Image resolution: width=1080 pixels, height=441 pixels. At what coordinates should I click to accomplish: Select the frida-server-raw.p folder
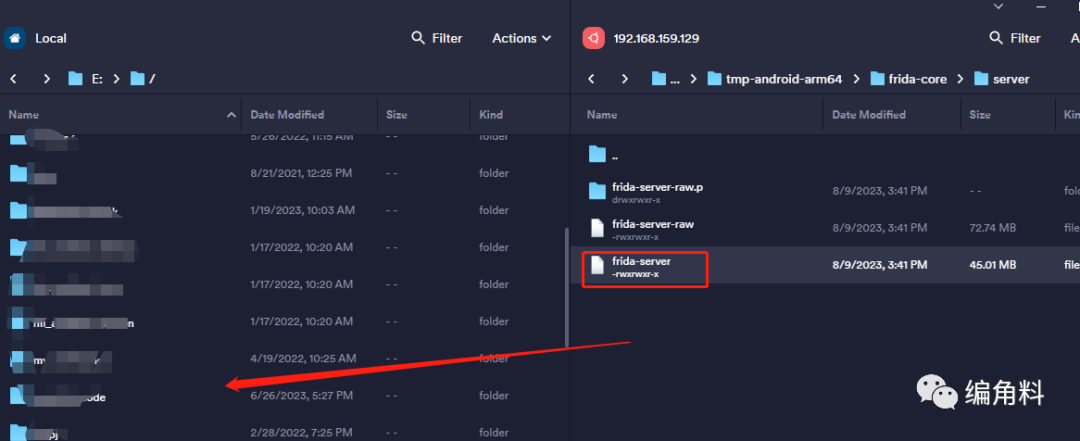[x=825, y=191]
